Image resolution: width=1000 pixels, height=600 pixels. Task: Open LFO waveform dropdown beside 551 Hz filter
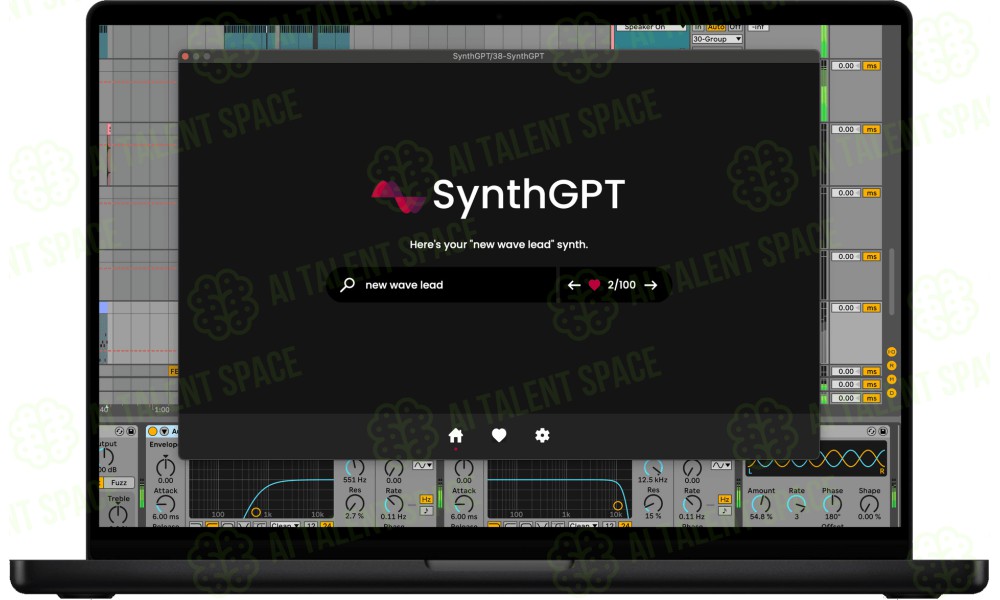tap(422, 465)
